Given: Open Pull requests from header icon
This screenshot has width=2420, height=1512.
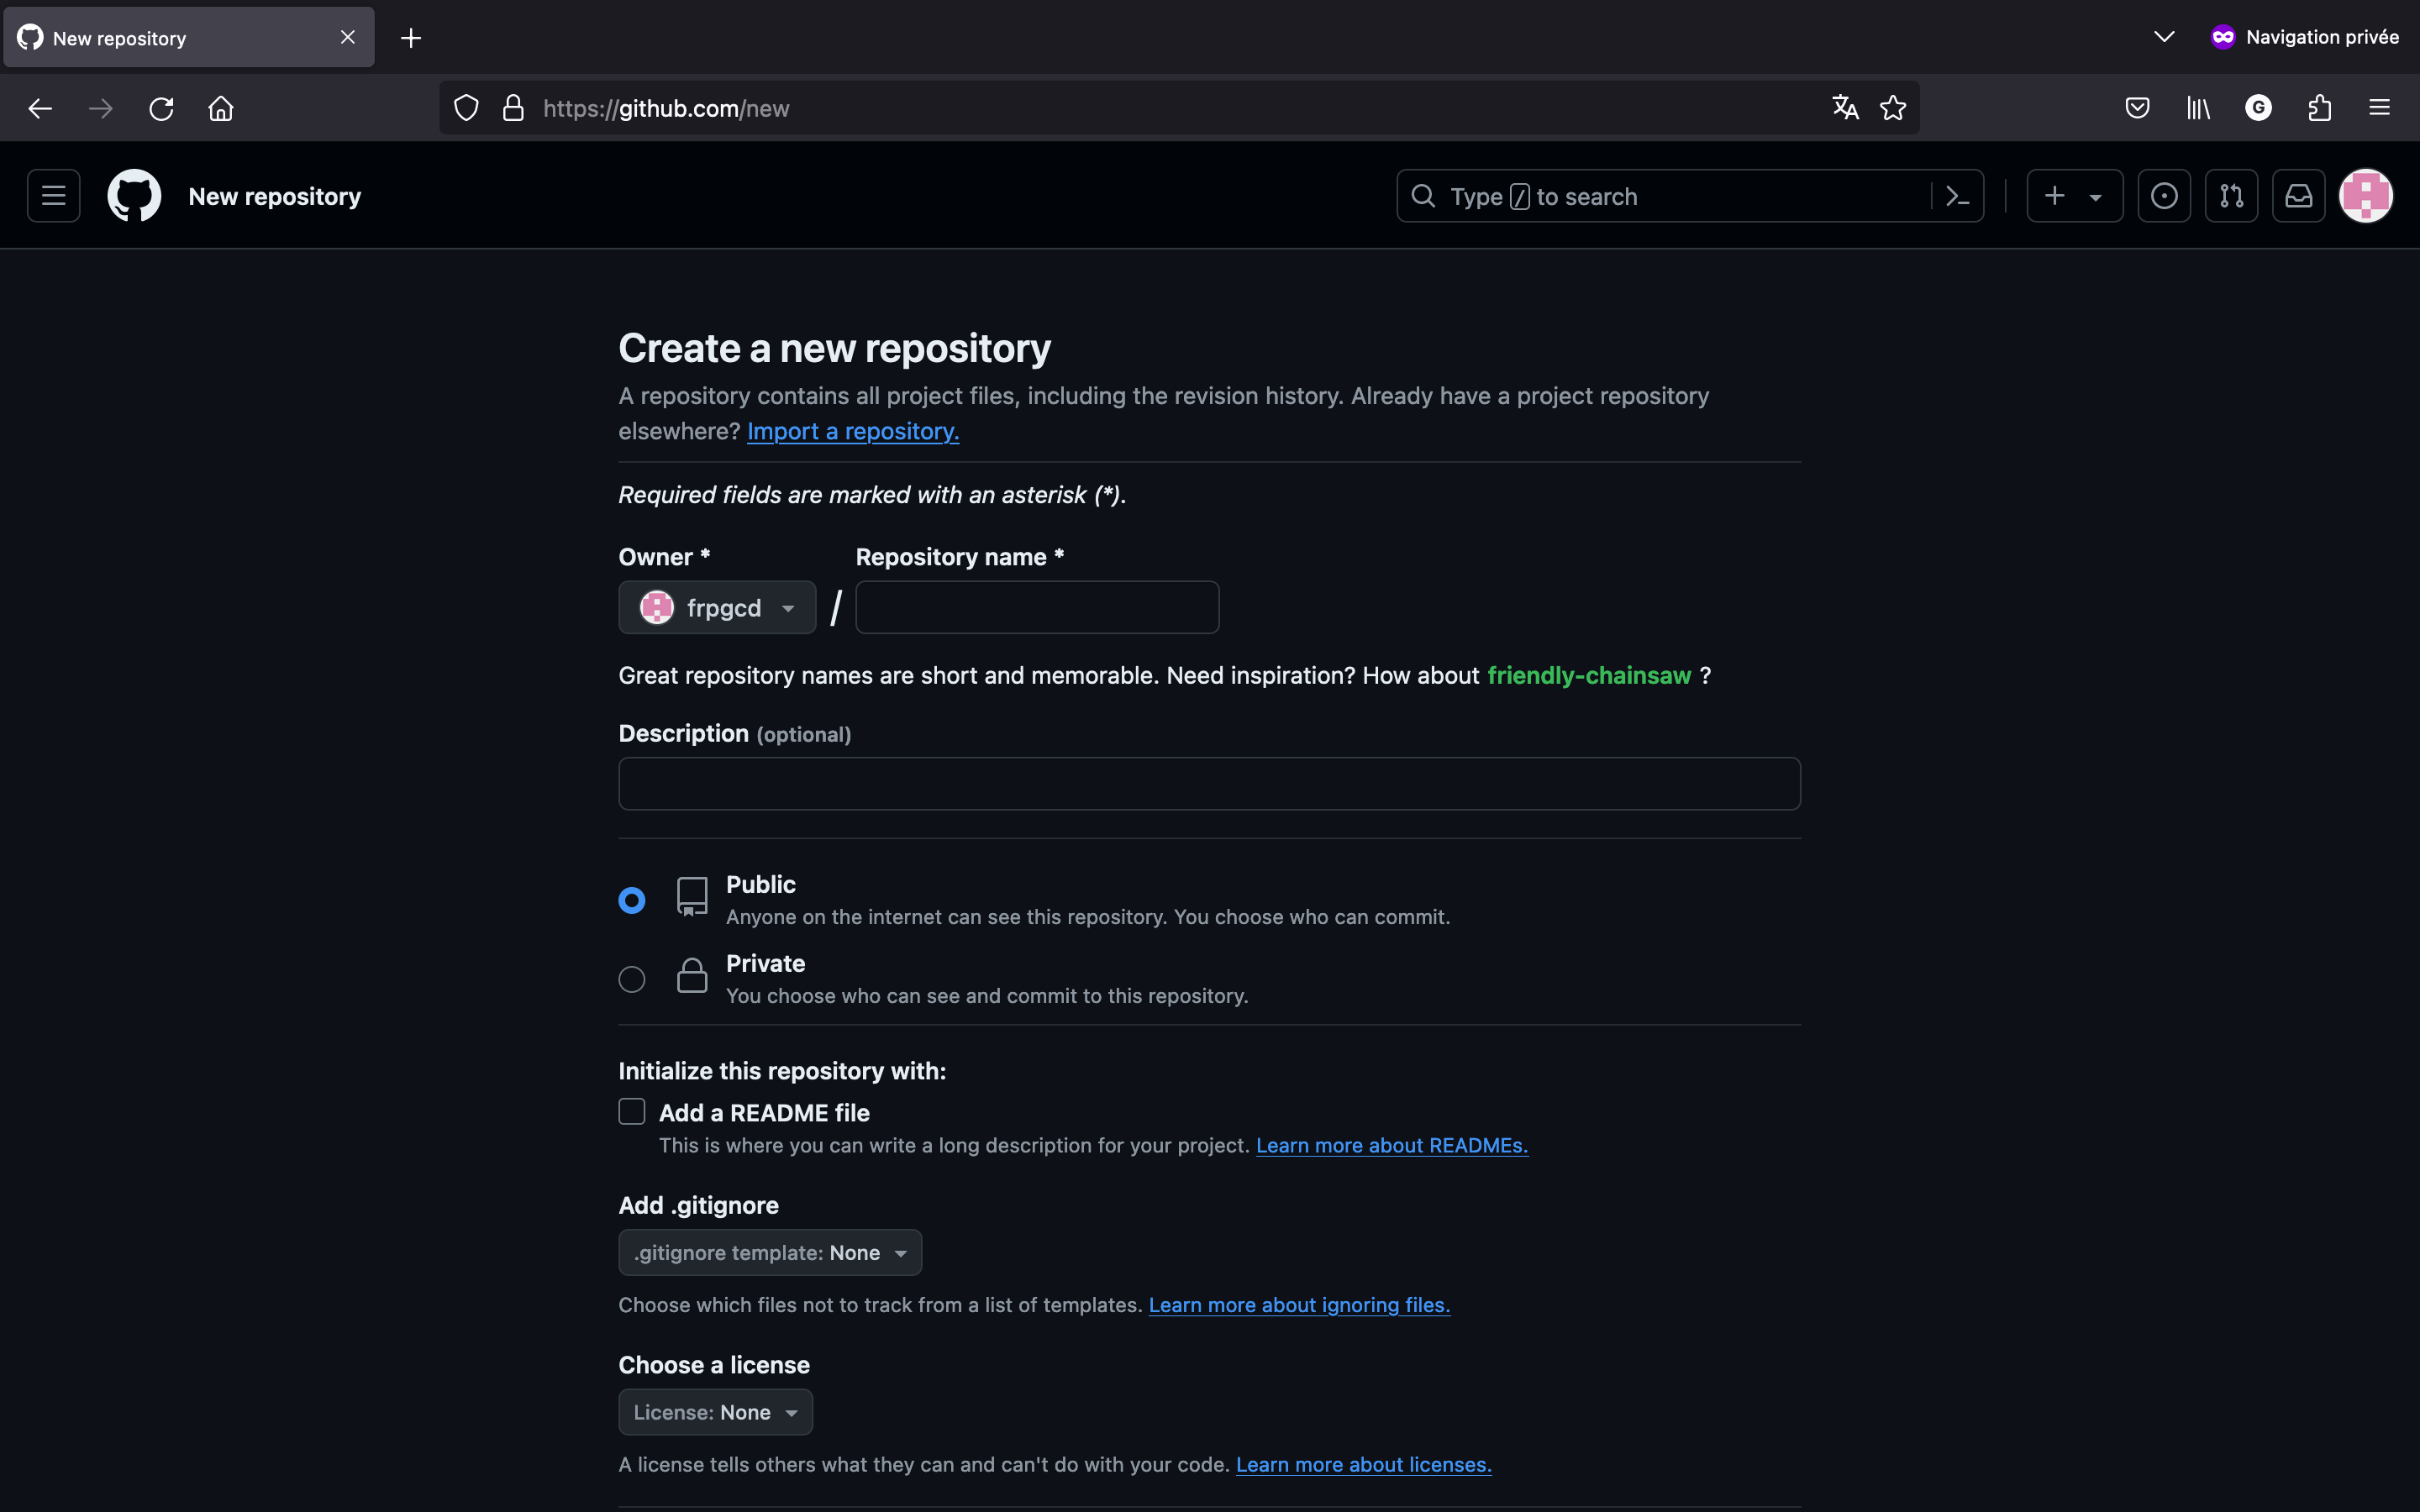Looking at the screenshot, I should pos(2231,196).
